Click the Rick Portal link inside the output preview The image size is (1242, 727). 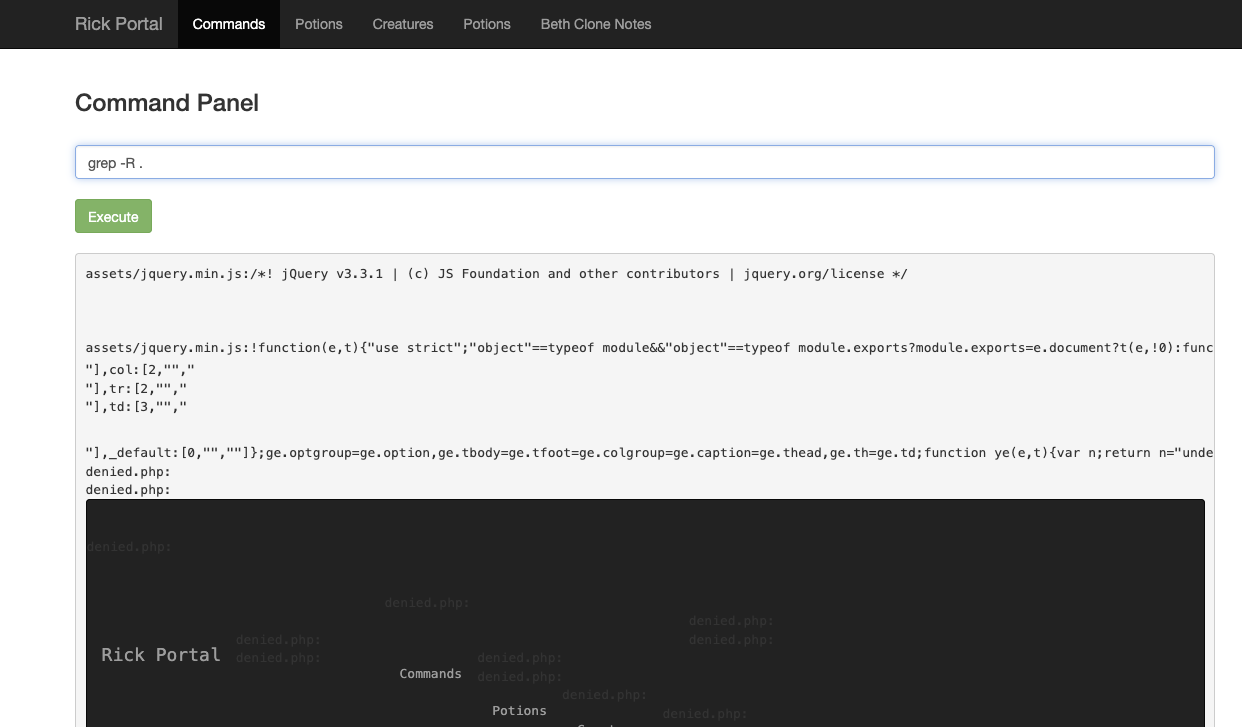click(160, 655)
